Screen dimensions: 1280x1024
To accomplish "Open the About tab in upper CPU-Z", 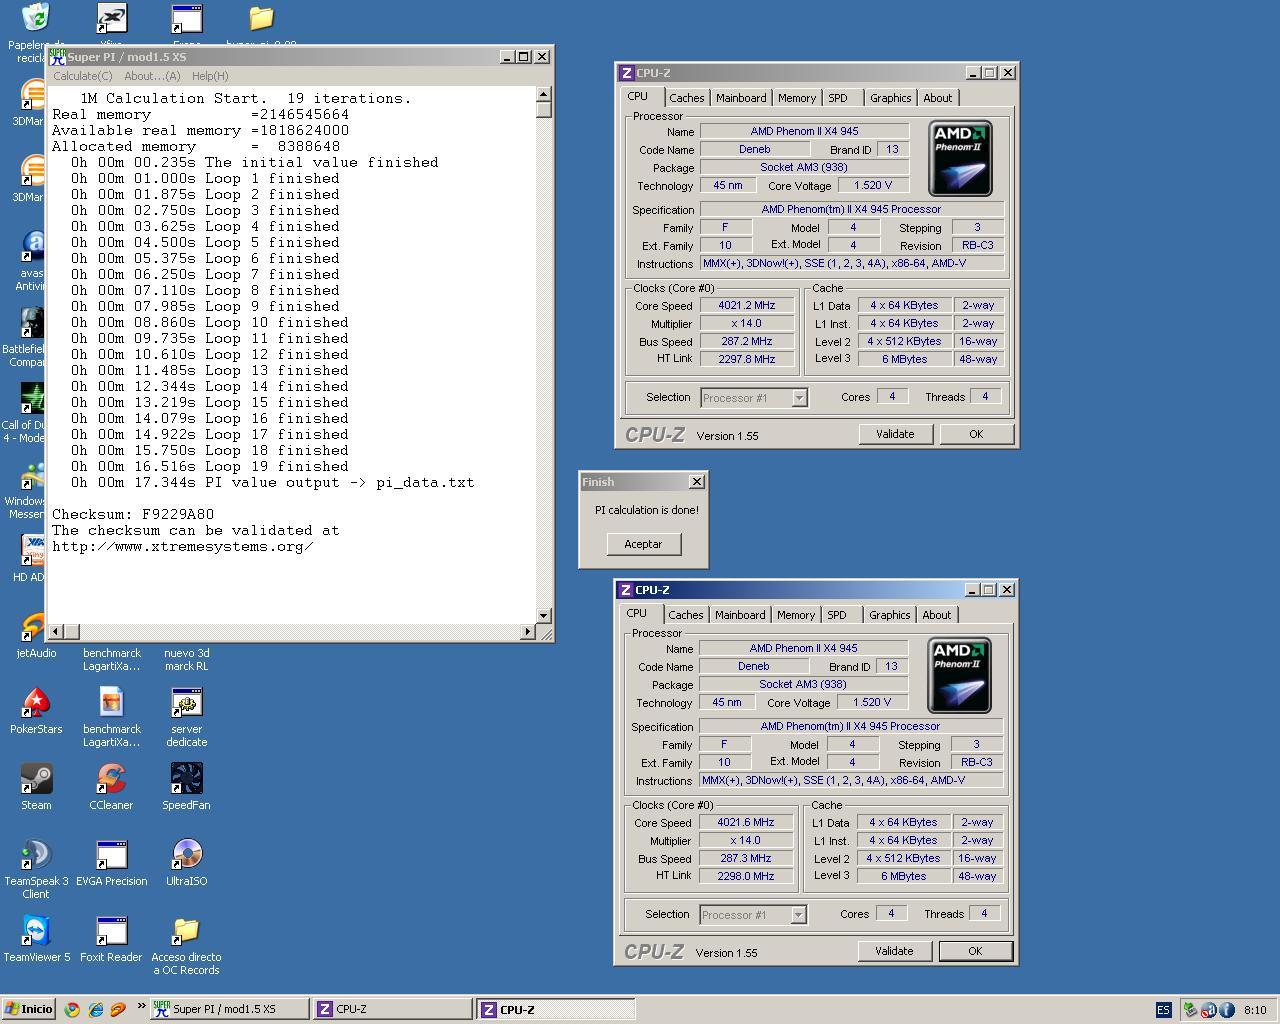I will click(938, 98).
